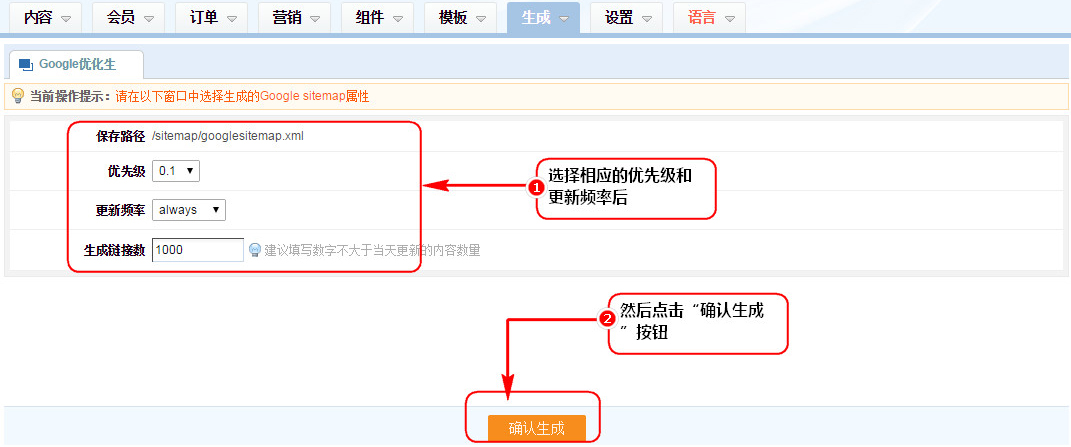The height and width of the screenshot is (447, 1071).
Task: Open the 营销 menu
Action: click(295, 17)
